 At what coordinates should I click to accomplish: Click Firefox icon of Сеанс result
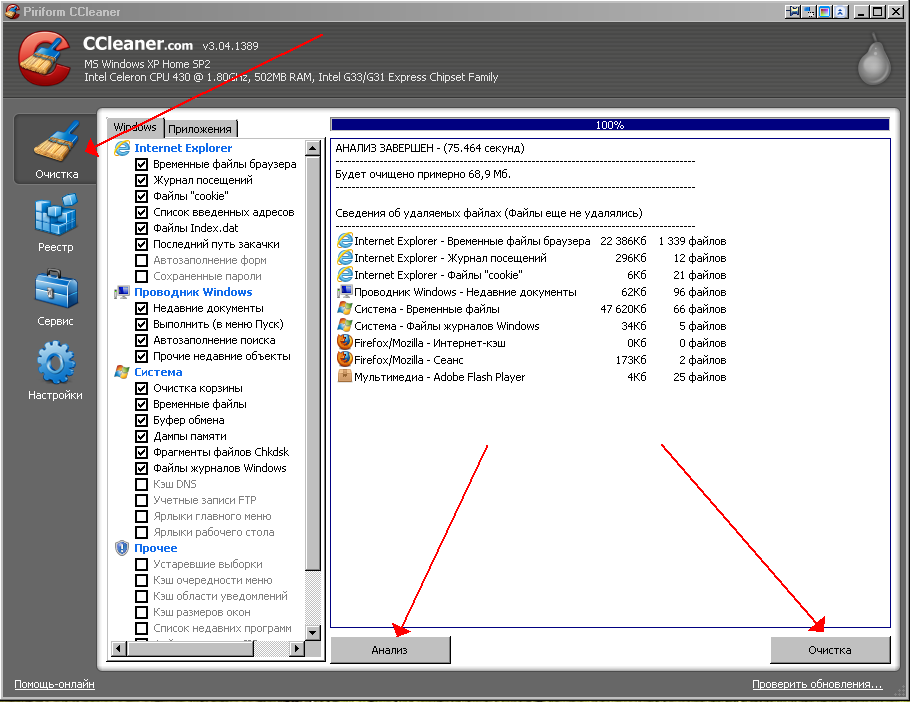(345, 359)
